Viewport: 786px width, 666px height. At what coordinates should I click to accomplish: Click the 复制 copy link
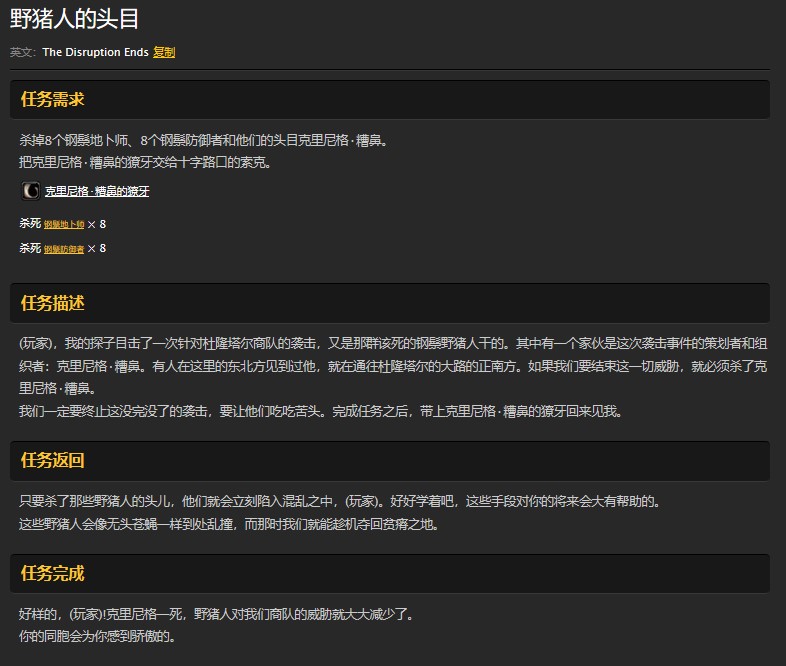click(x=164, y=52)
